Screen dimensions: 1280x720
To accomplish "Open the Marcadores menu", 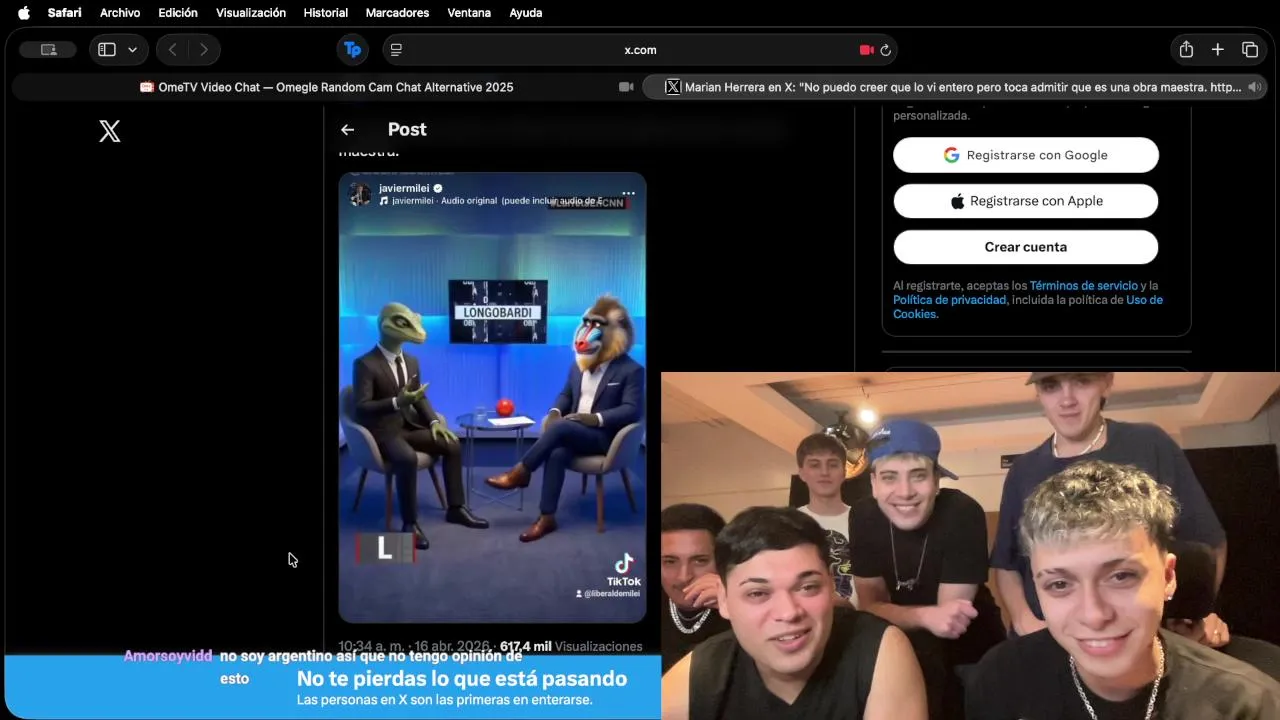I will tap(397, 13).
